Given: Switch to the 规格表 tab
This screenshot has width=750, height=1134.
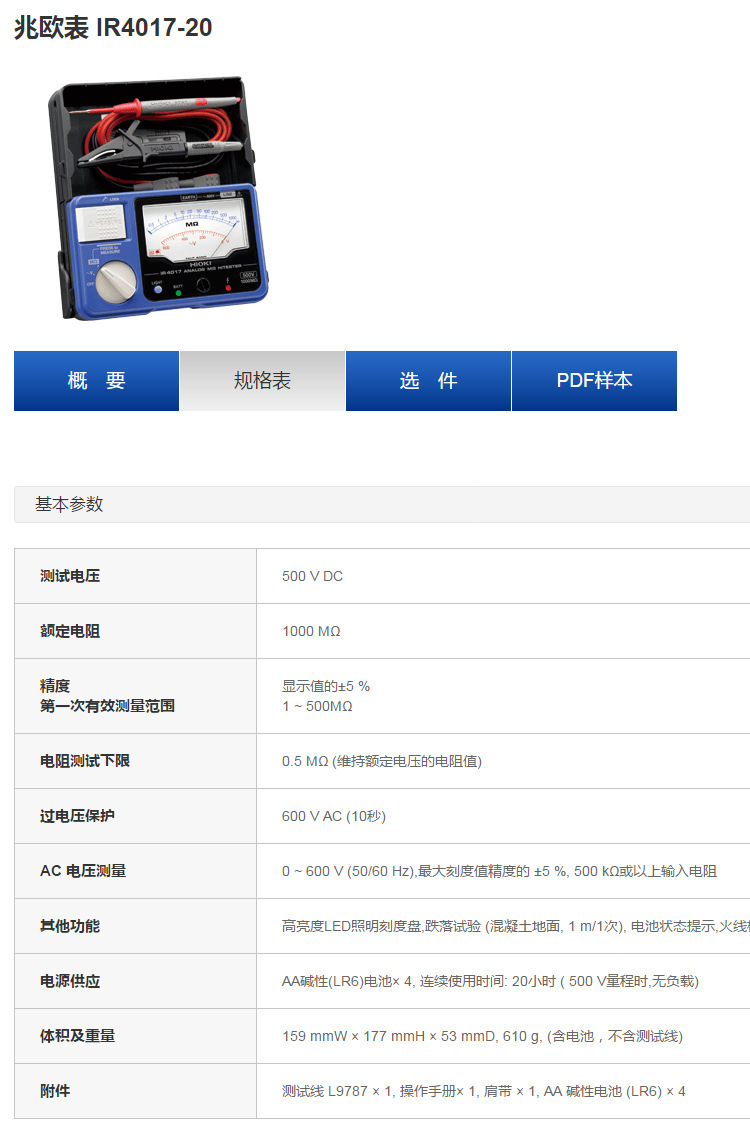Looking at the screenshot, I should pos(262,380).
